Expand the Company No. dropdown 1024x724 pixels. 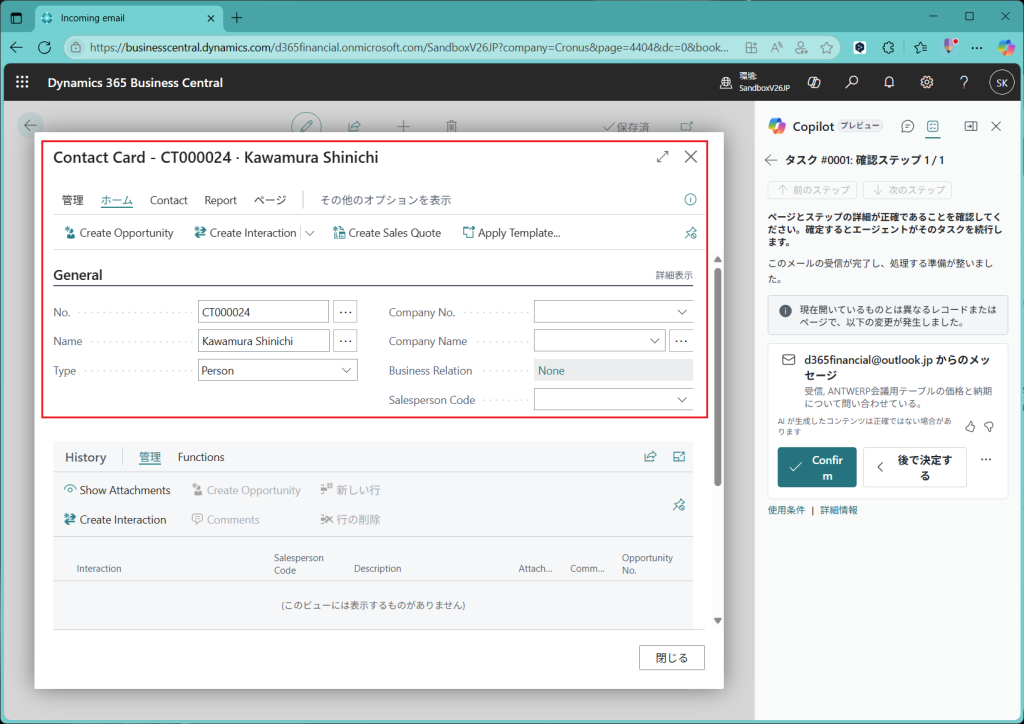coord(682,312)
